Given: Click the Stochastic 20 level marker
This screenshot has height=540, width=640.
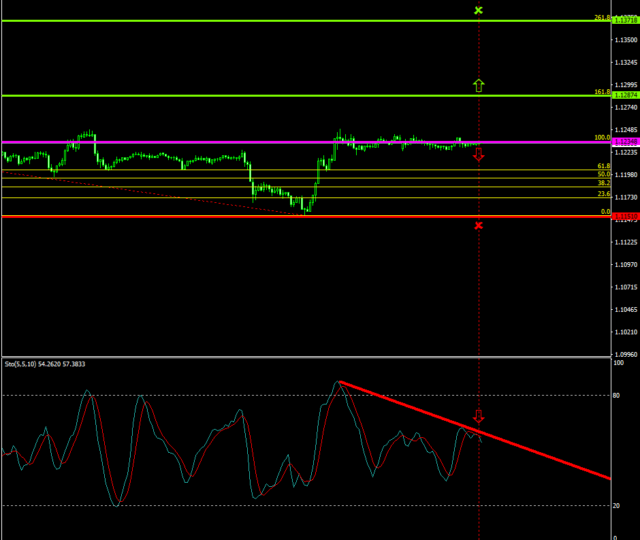Looking at the screenshot, I should pos(617,505).
